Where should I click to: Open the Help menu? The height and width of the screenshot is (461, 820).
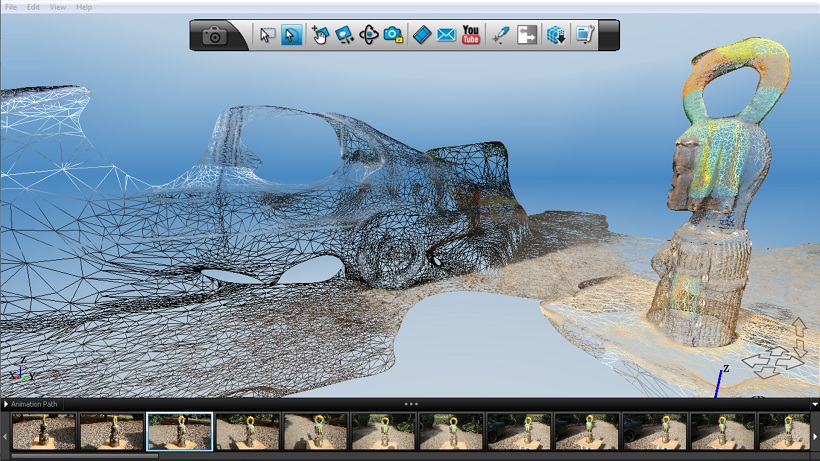click(84, 7)
